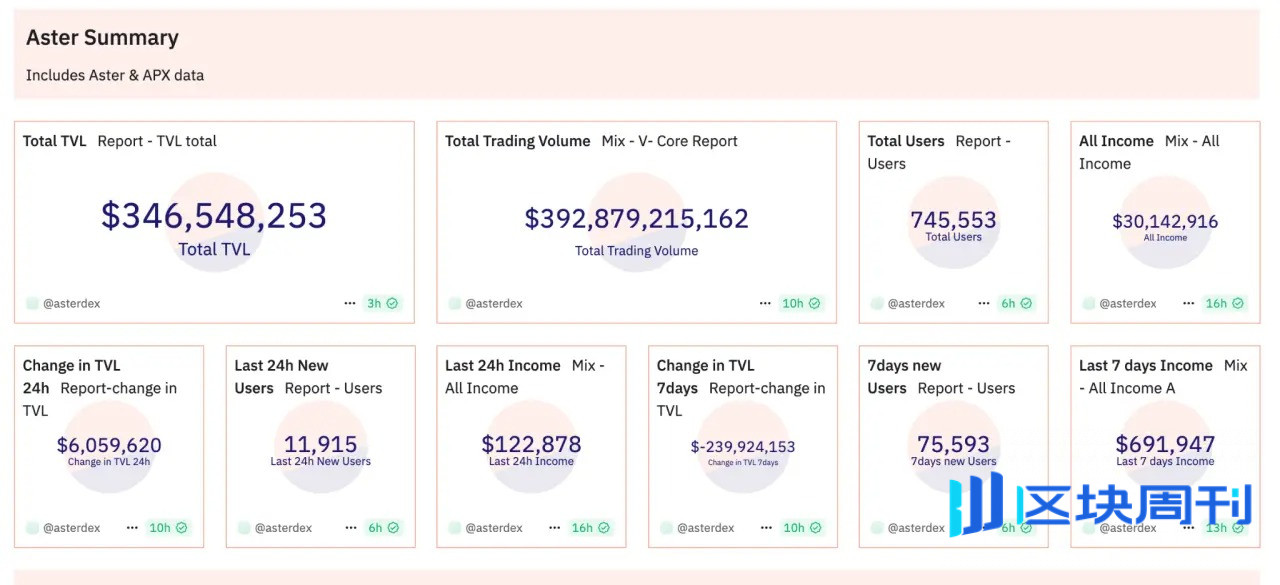Open the ellipsis menu on Total Users card
Viewport: 1280px width, 585px height.
pos(983,303)
